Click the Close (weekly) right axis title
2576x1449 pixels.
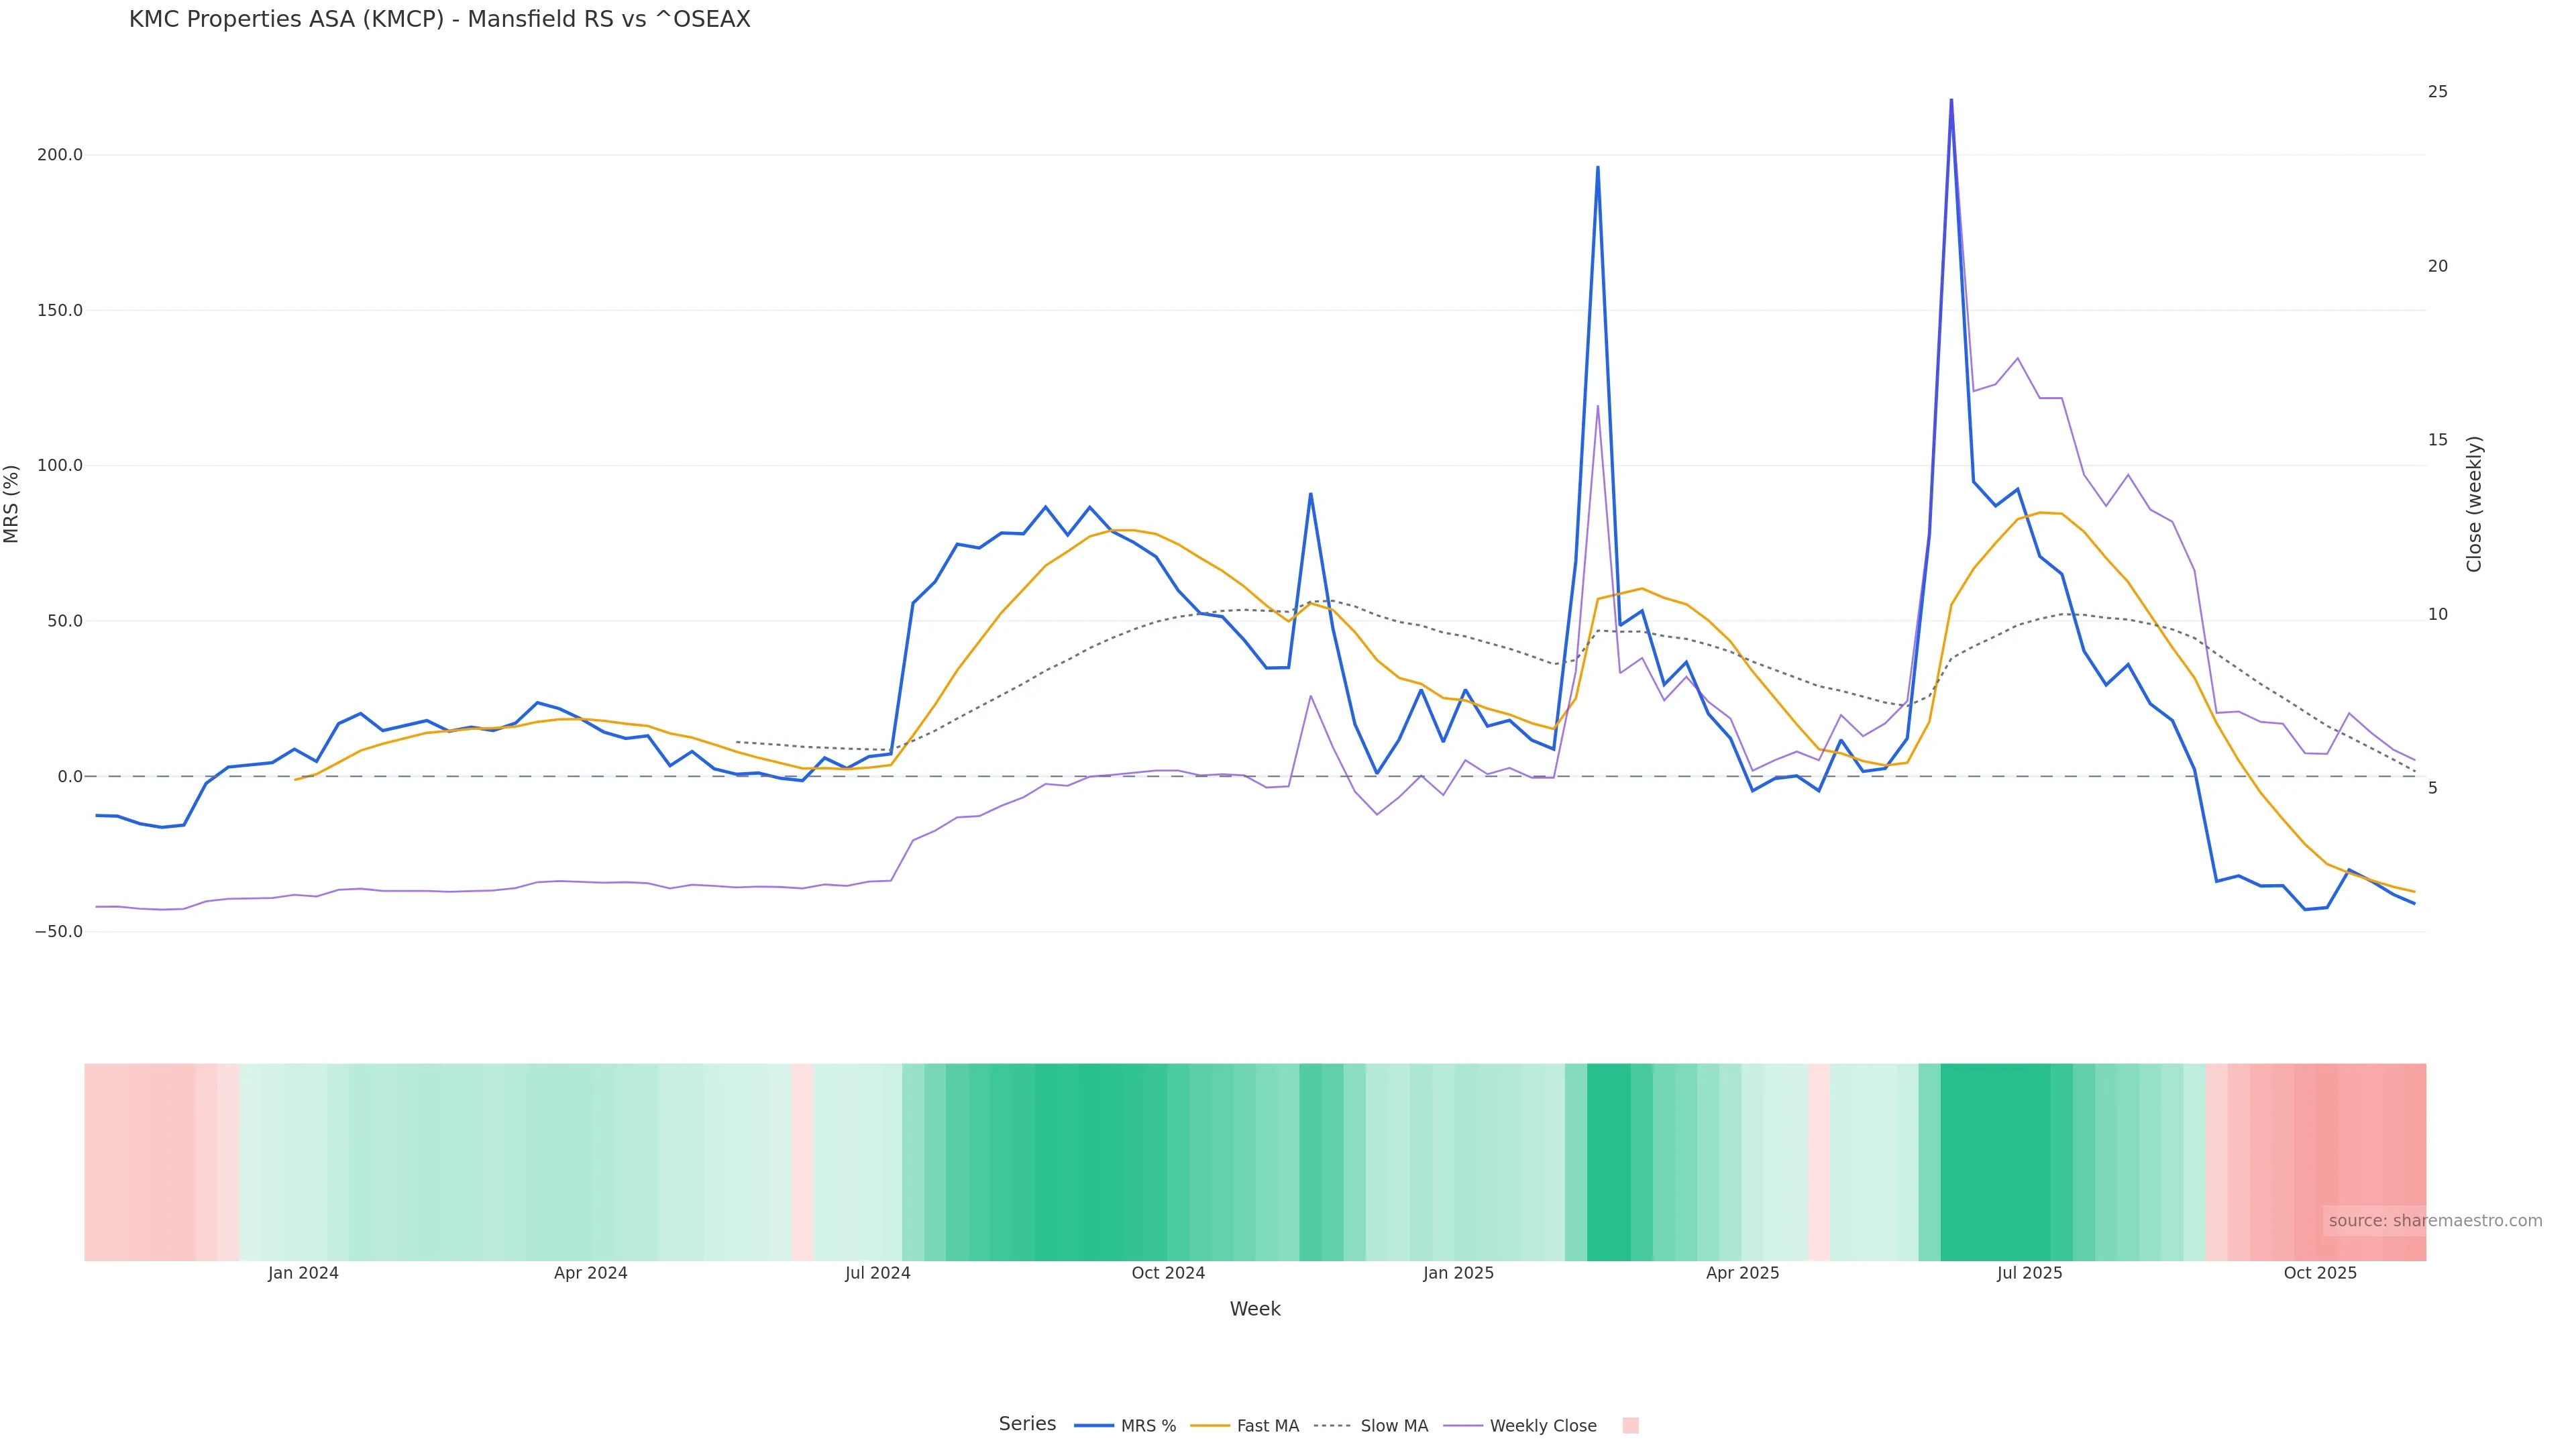pos(2474,503)
